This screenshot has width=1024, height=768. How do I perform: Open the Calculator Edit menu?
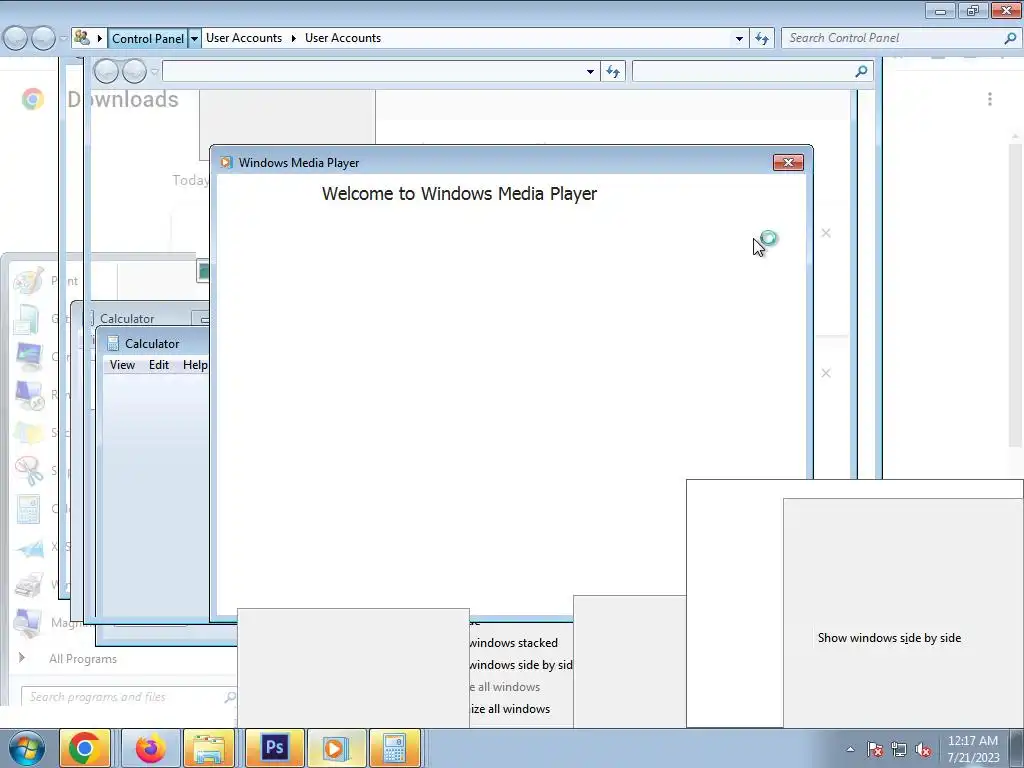point(159,365)
